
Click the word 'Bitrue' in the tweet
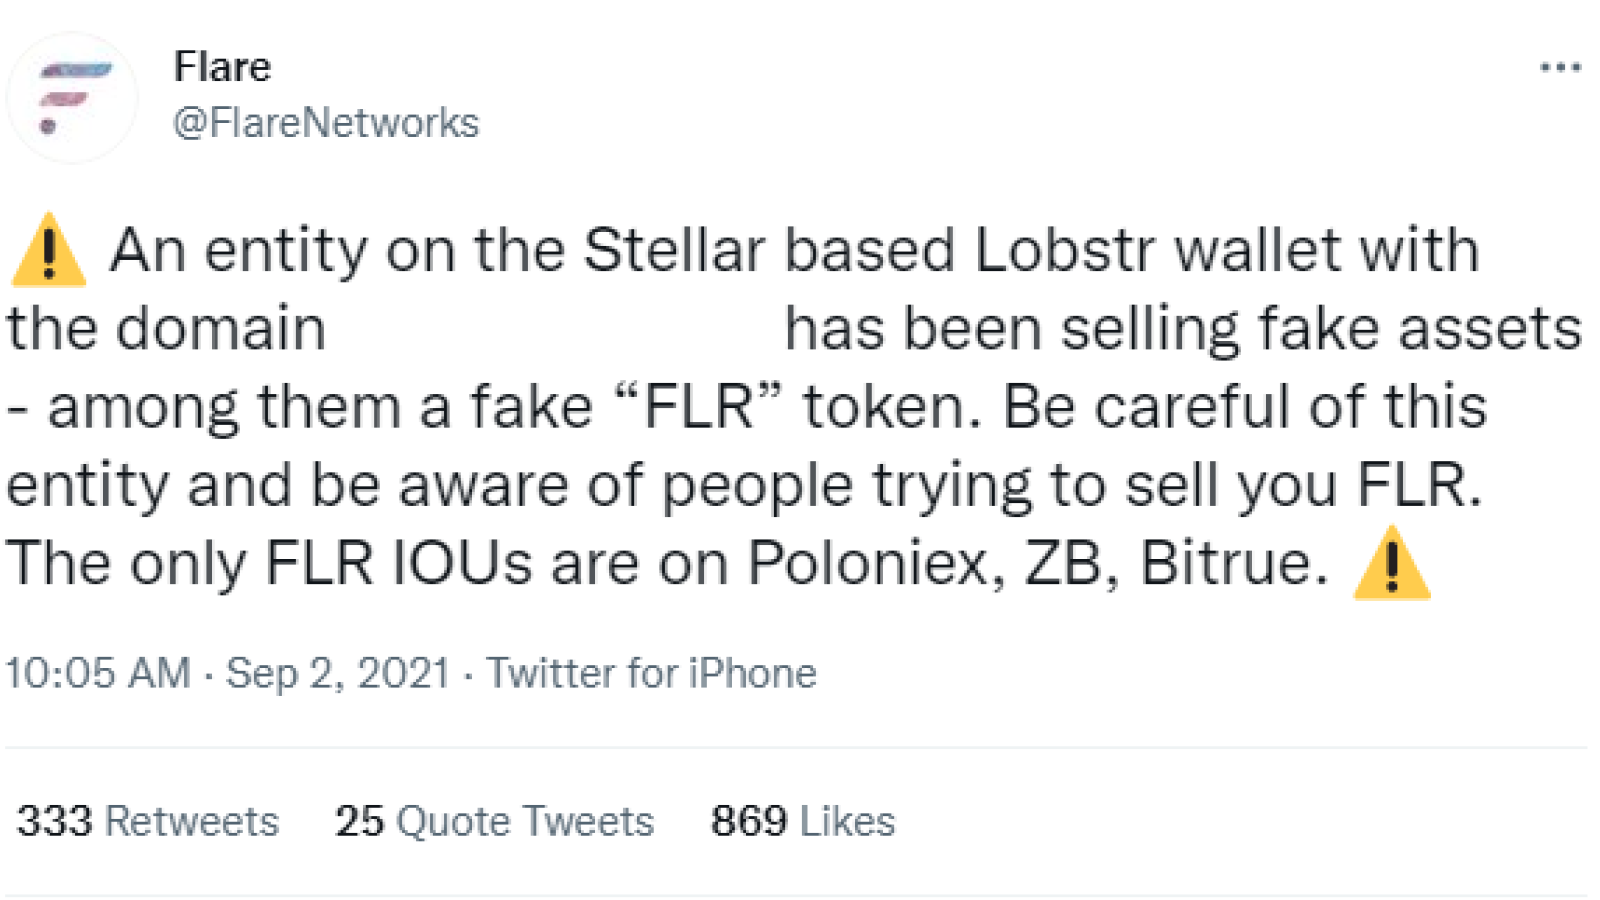pyautogui.click(x=1226, y=563)
